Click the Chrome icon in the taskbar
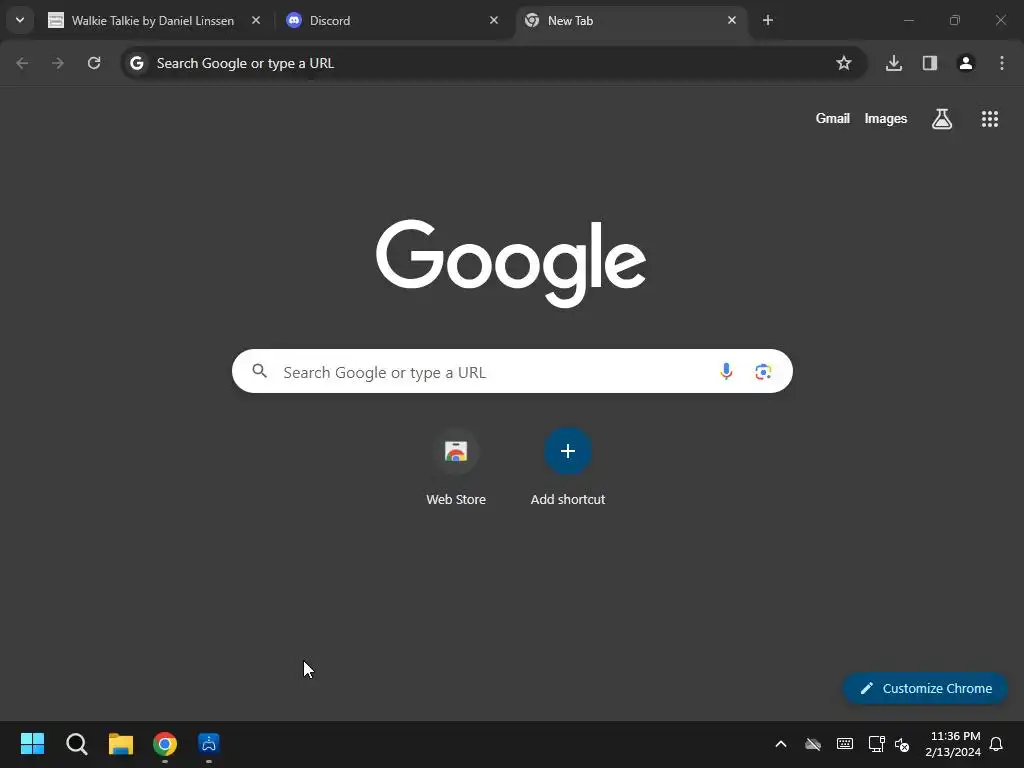 pyautogui.click(x=165, y=744)
